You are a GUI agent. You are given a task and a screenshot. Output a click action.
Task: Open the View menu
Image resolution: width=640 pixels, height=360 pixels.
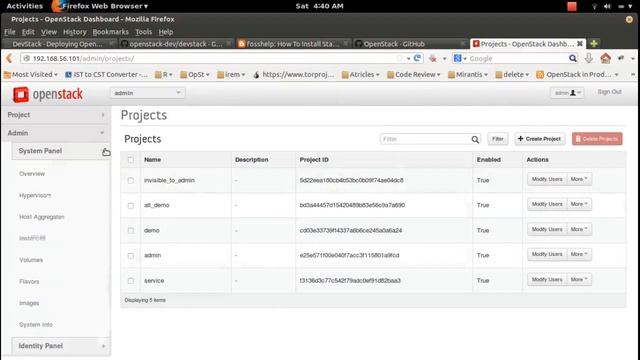click(49, 32)
